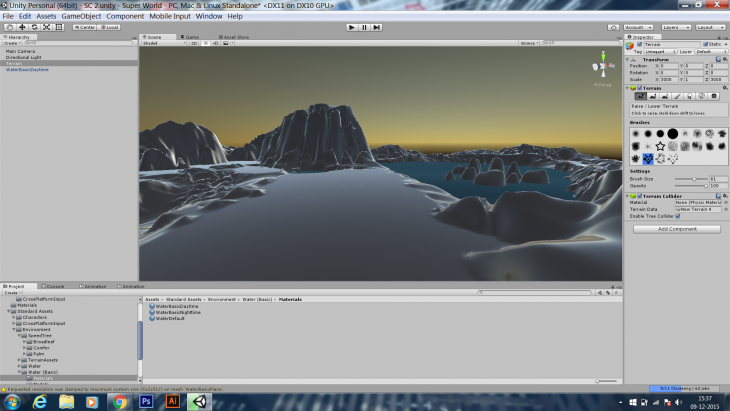Select the Raise/Lower Terrain tool
730x411 pixels.
(x=640, y=96)
